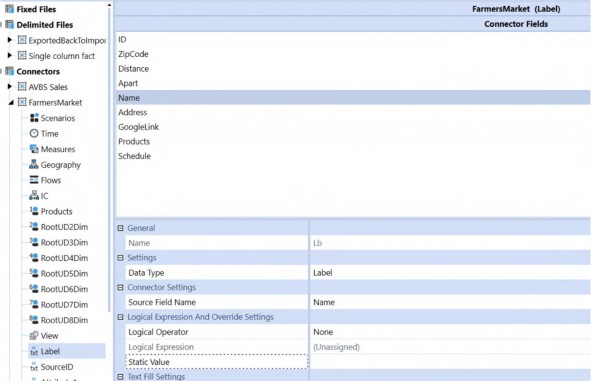The width and height of the screenshot is (591, 381).
Task: Click the FarmersMarket (Label) title header
Action: pyautogui.click(x=516, y=9)
